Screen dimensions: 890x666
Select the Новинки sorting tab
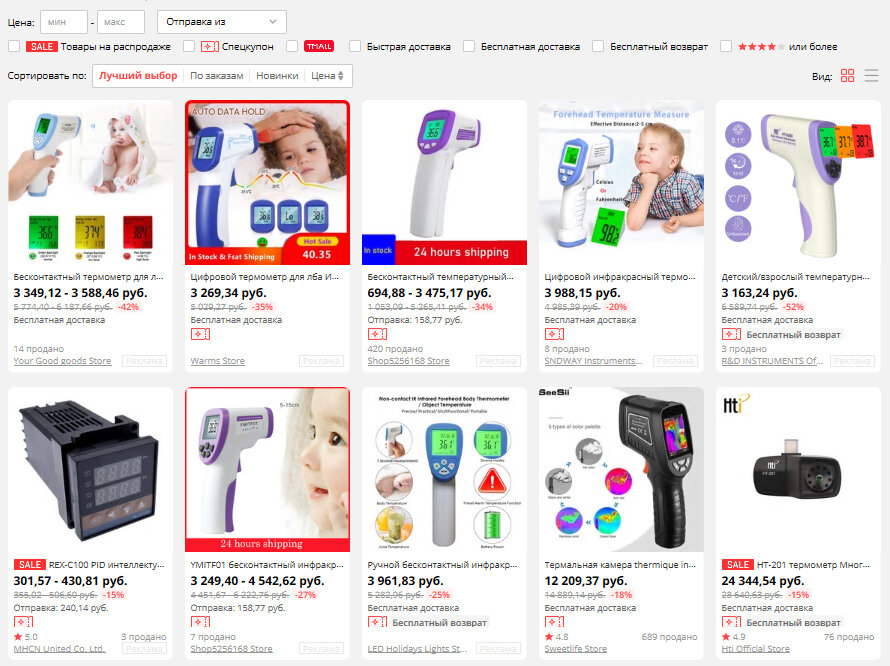pyautogui.click(x=277, y=76)
